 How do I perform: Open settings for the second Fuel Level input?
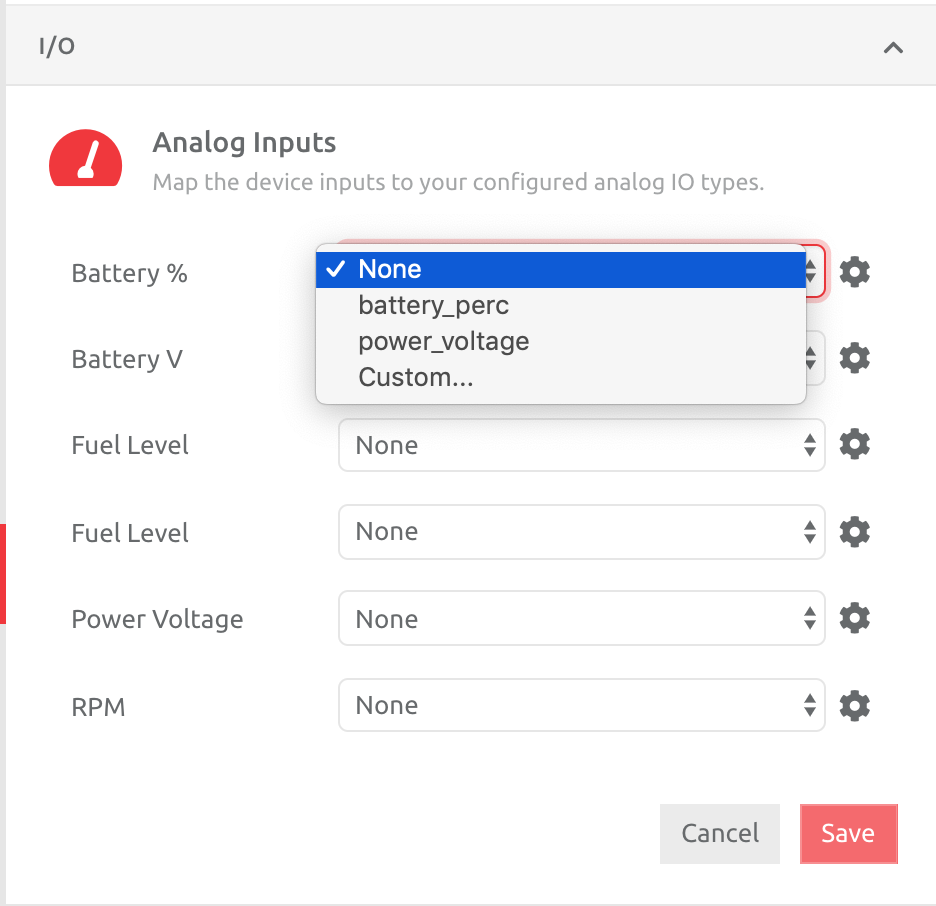pos(854,531)
